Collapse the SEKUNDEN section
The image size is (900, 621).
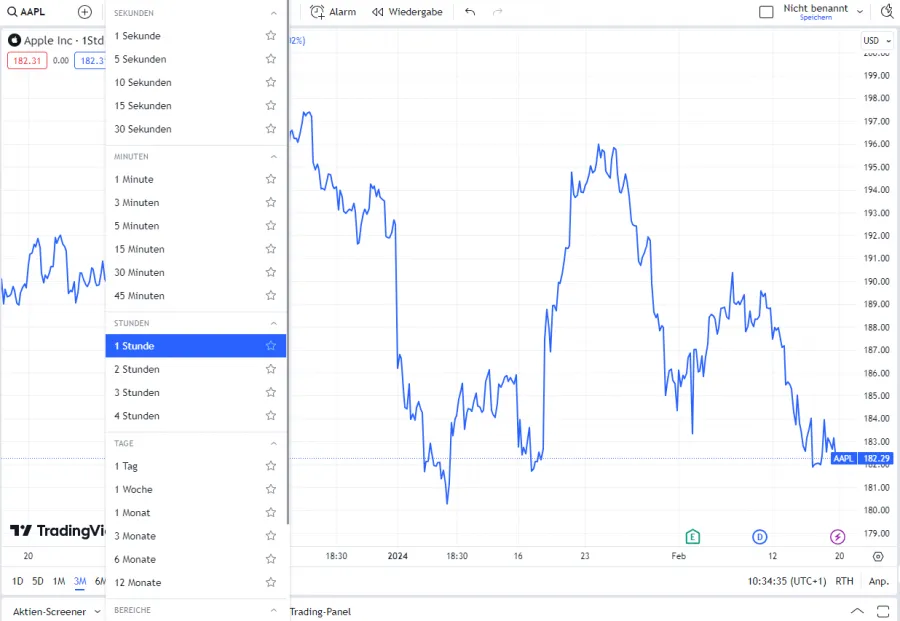(274, 13)
